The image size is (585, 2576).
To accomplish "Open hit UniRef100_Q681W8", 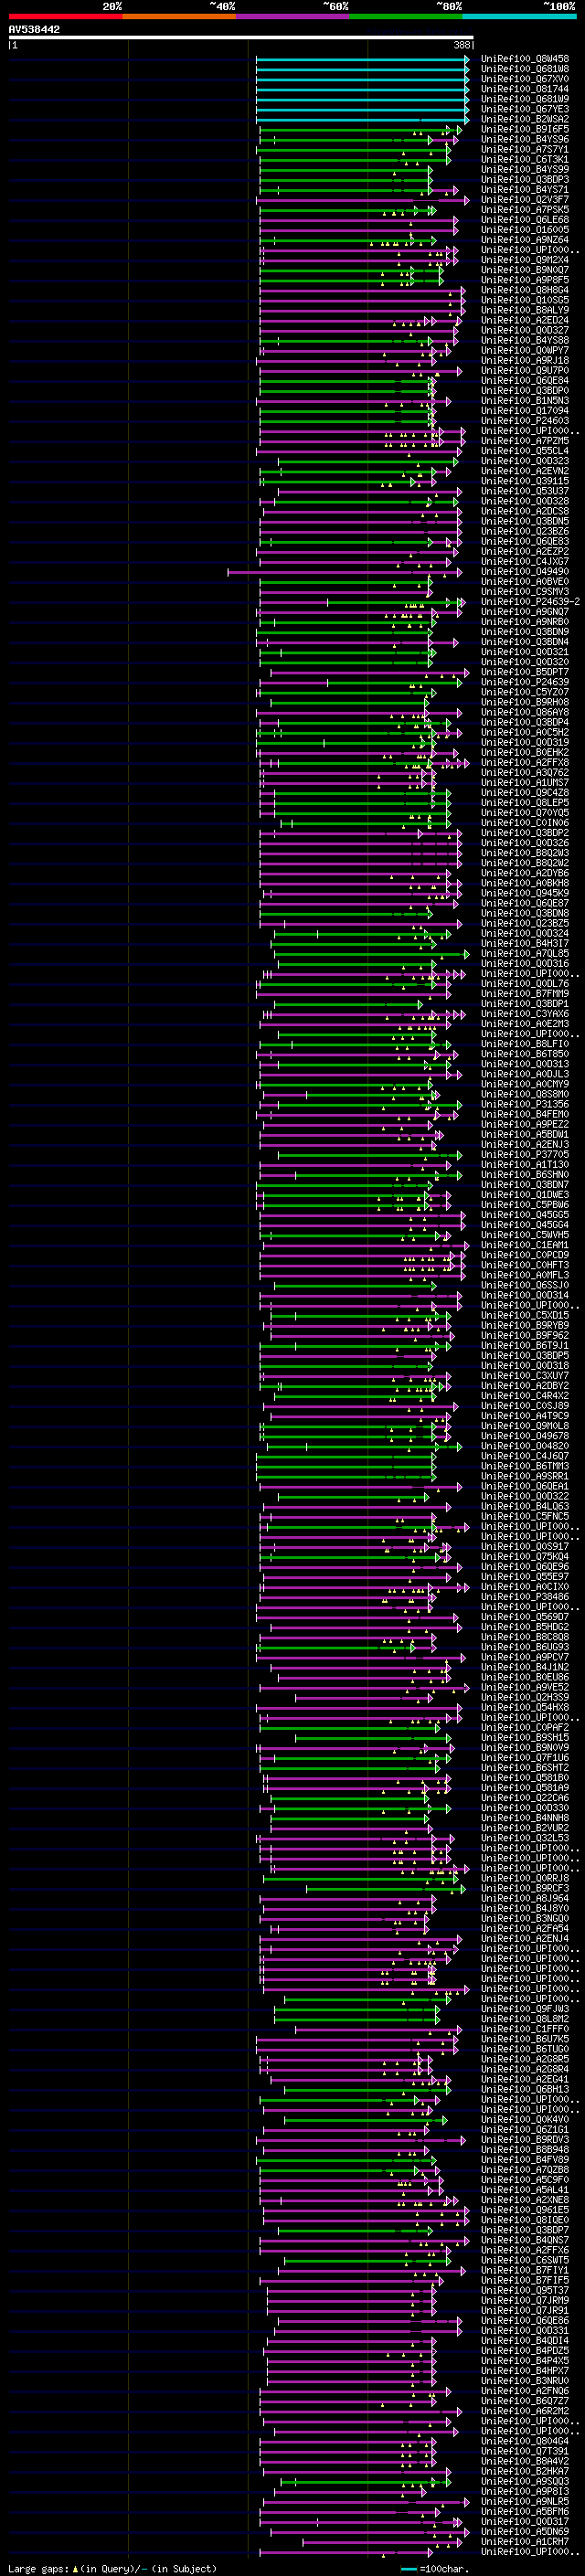I will (525, 69).
